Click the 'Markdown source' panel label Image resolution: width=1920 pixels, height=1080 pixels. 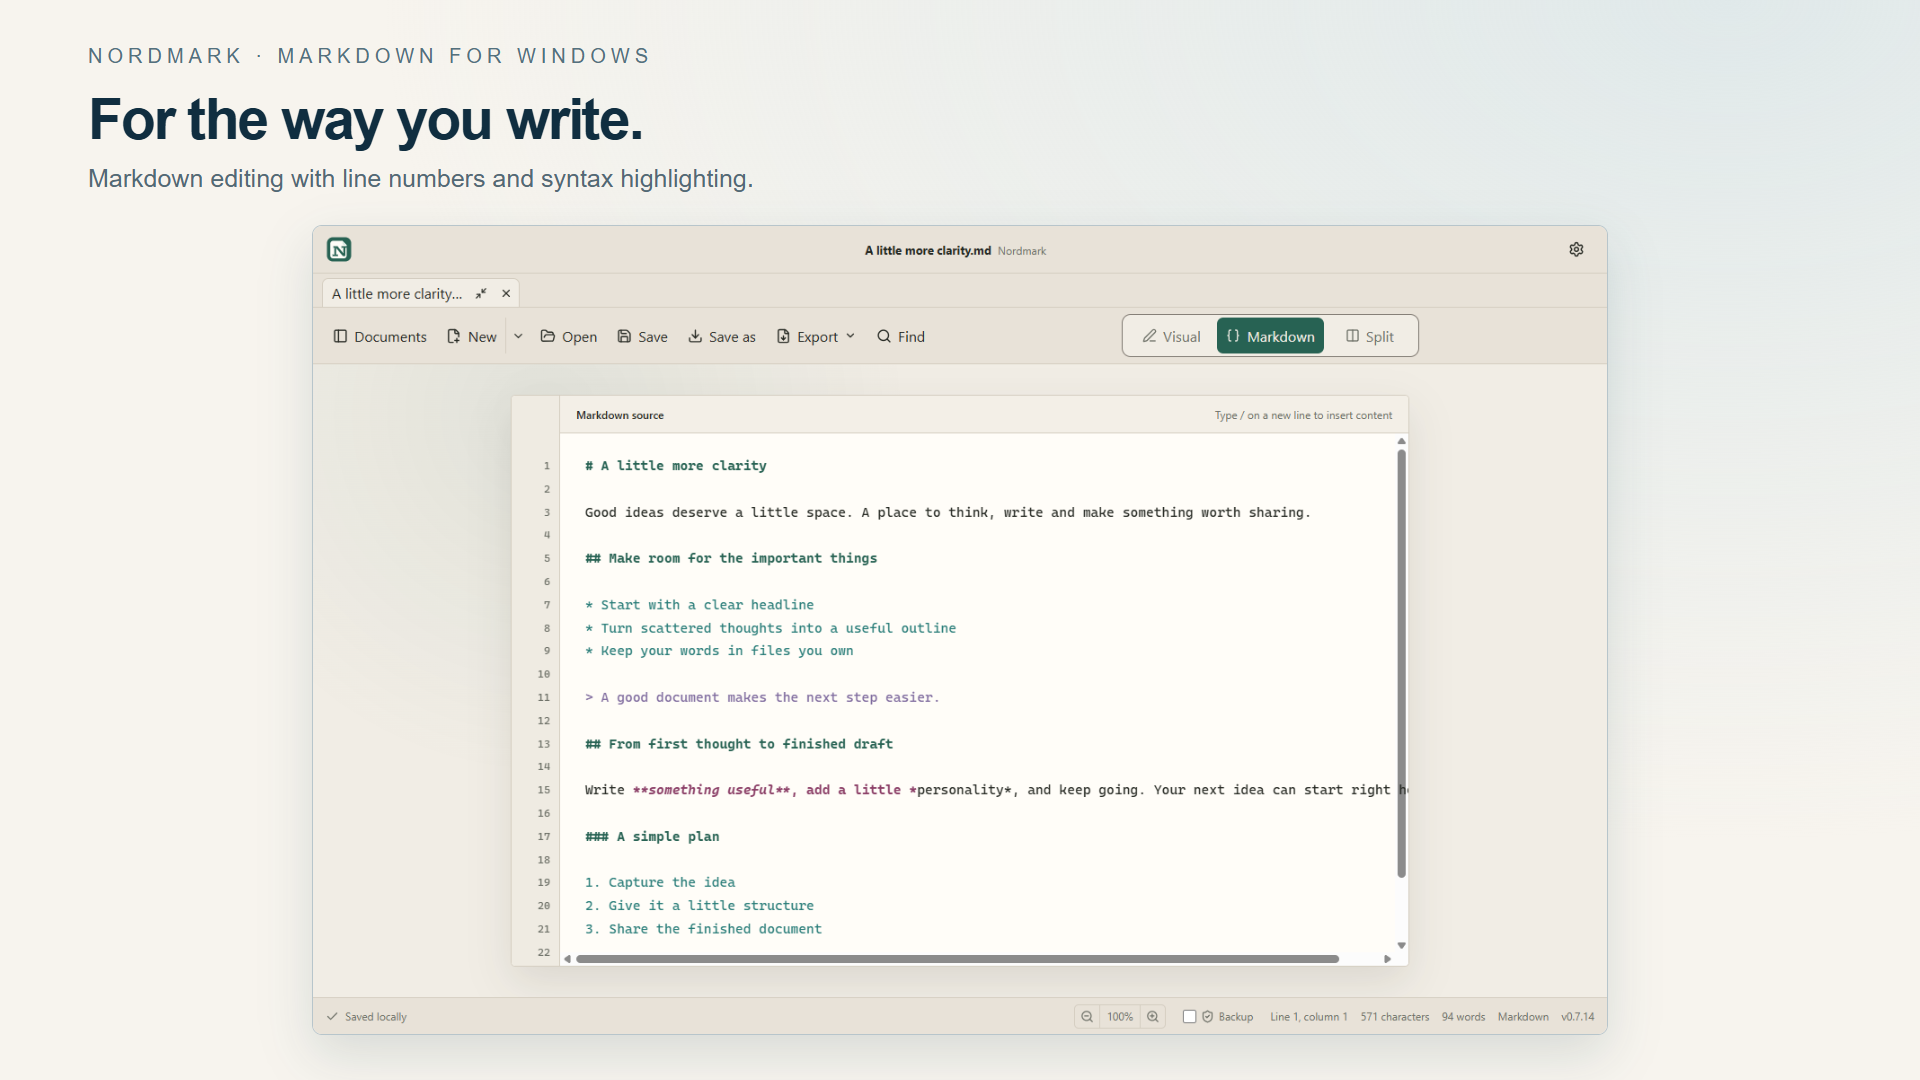tap(620, 415)
